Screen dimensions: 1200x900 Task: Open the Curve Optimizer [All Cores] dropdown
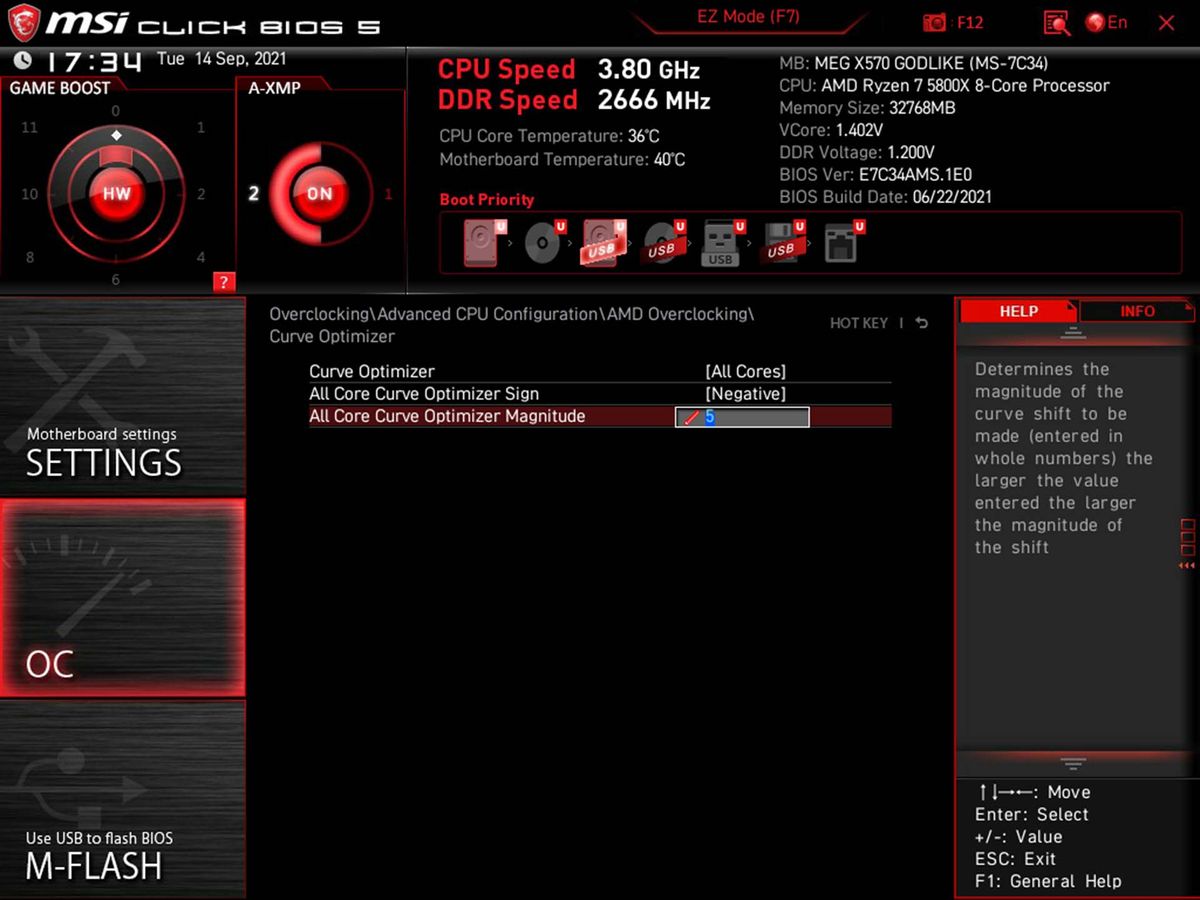point(745,371)
